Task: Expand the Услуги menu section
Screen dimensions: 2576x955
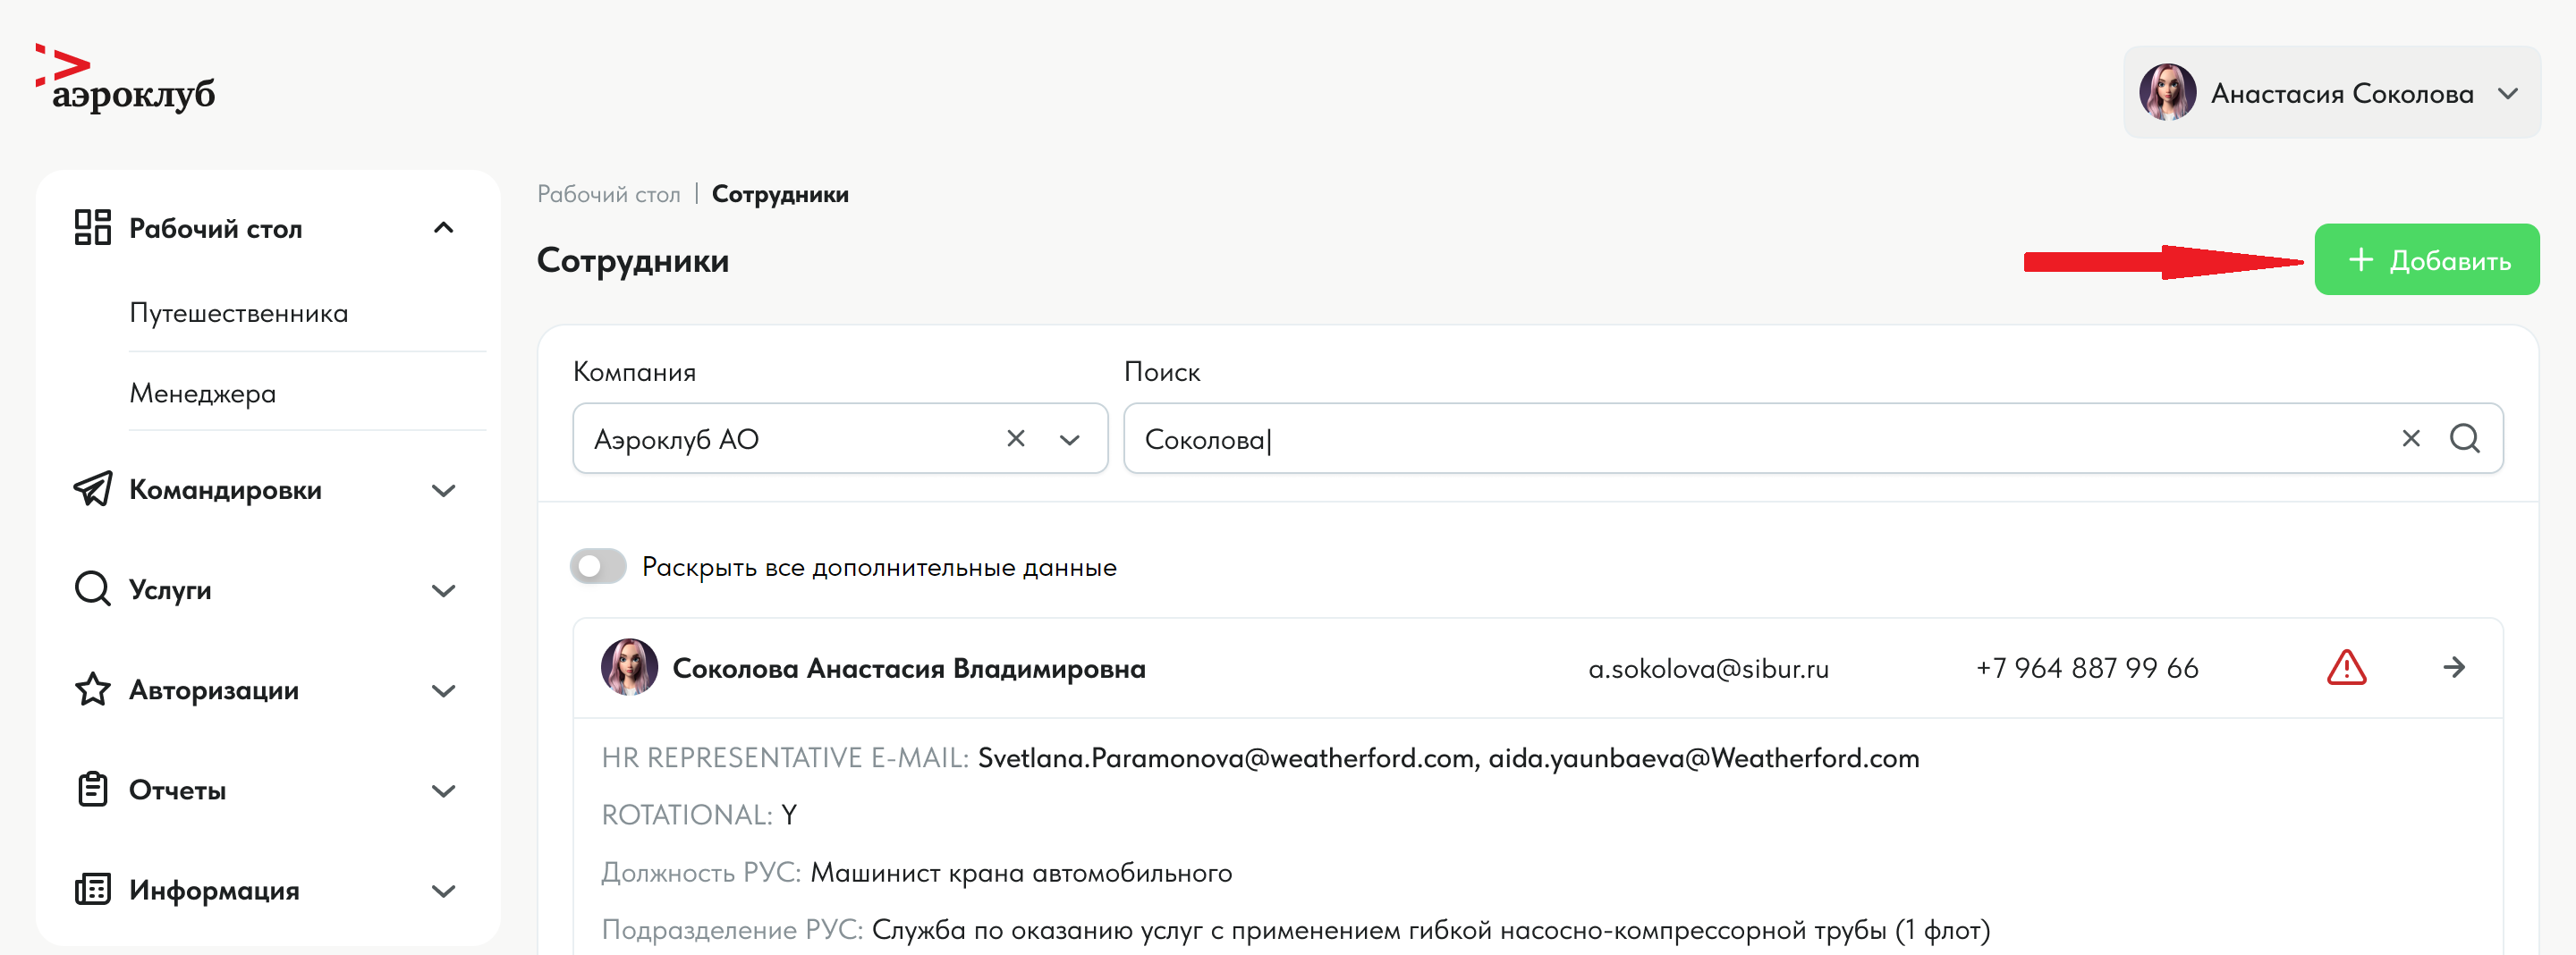Action: point(443,591)
